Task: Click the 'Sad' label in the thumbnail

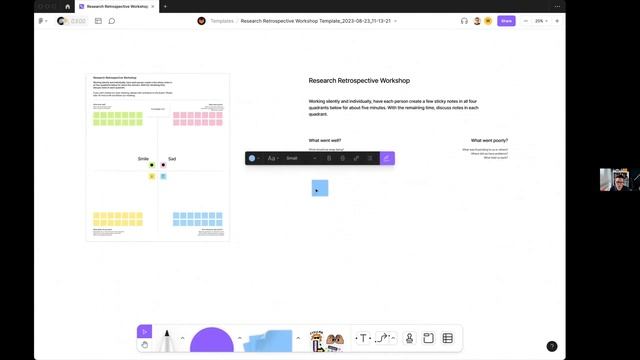Action: (x=172, y=159)
